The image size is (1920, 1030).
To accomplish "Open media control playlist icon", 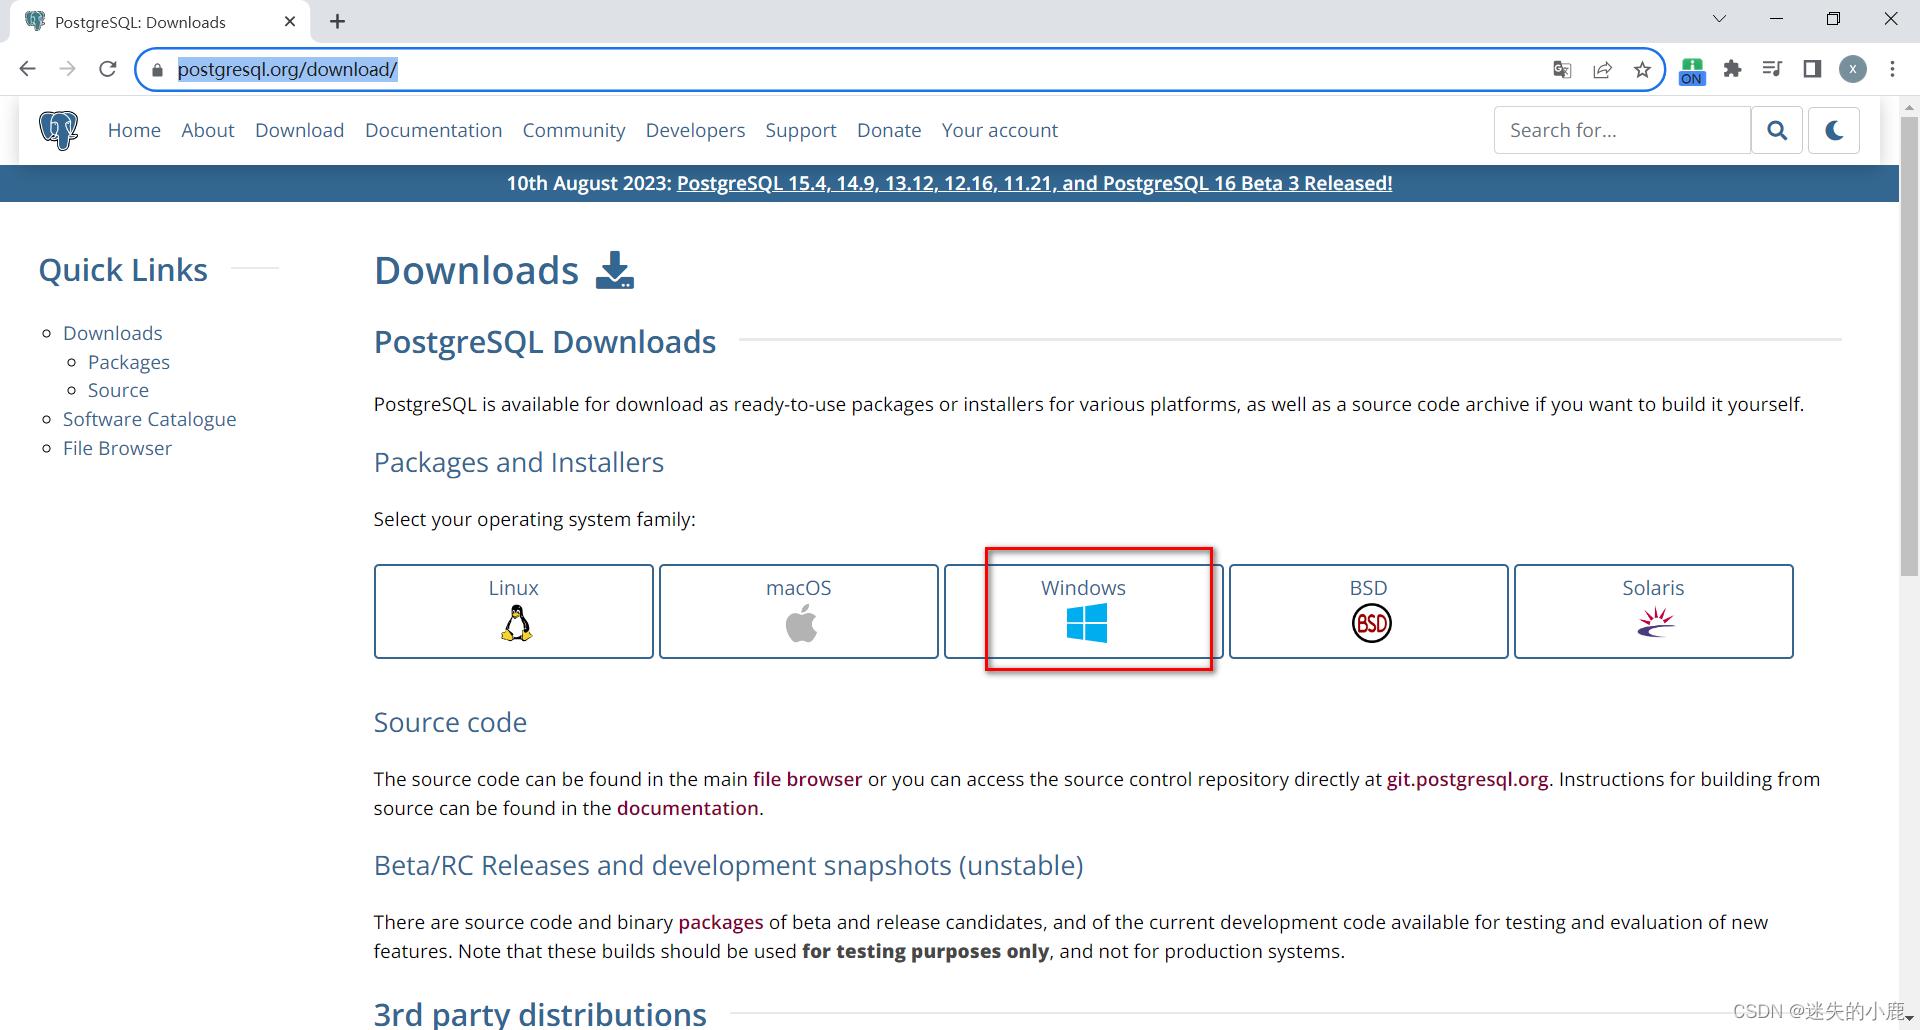I will point(1772,69).
